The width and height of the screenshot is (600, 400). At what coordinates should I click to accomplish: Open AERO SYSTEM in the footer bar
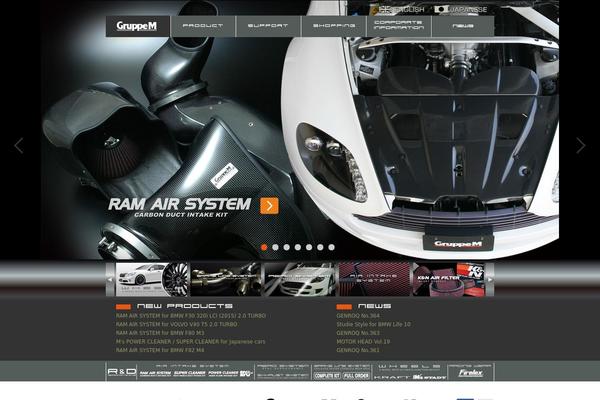[283, 366]
